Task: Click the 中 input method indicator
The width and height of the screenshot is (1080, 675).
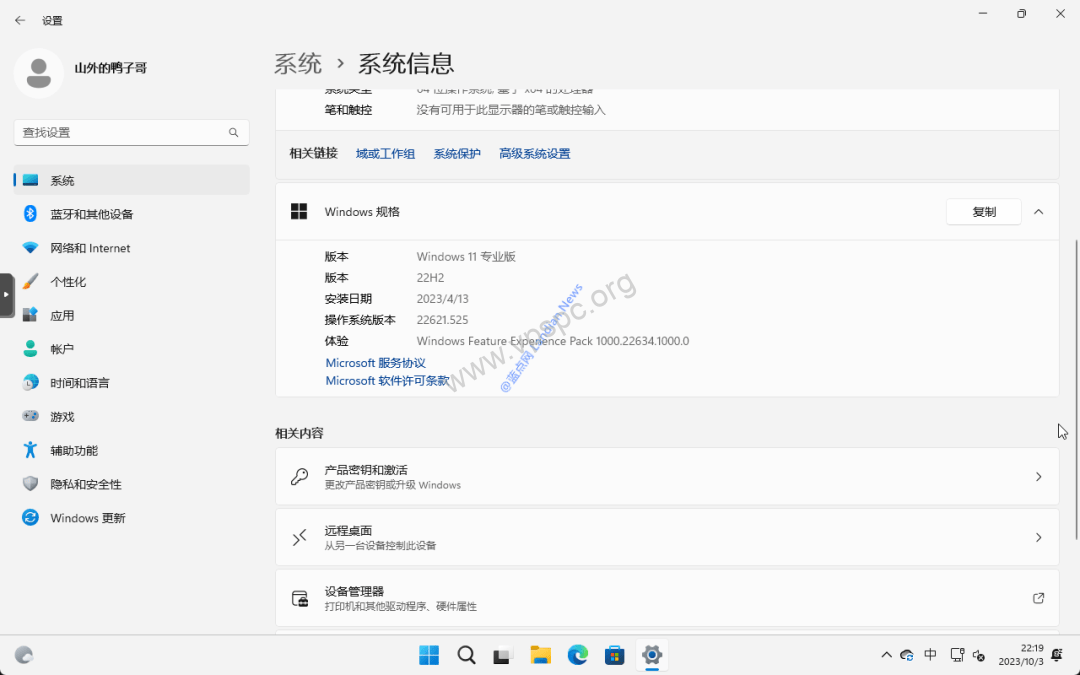Action: tap(931, 655)
